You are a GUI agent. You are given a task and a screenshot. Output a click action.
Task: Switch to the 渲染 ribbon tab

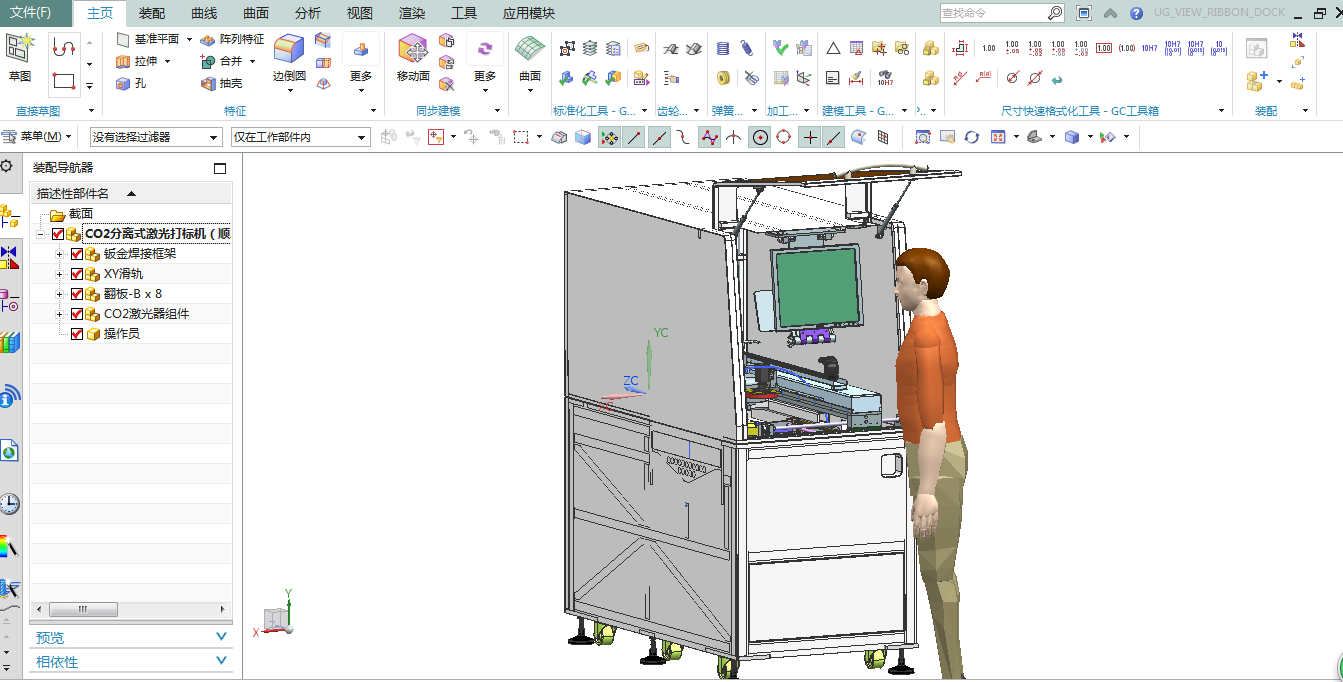coord(412,13)
